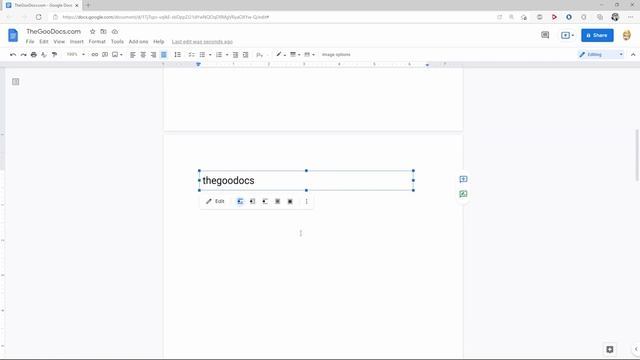Add comment from page margin
Screen dimensions: 640x360
pos(463,179)
